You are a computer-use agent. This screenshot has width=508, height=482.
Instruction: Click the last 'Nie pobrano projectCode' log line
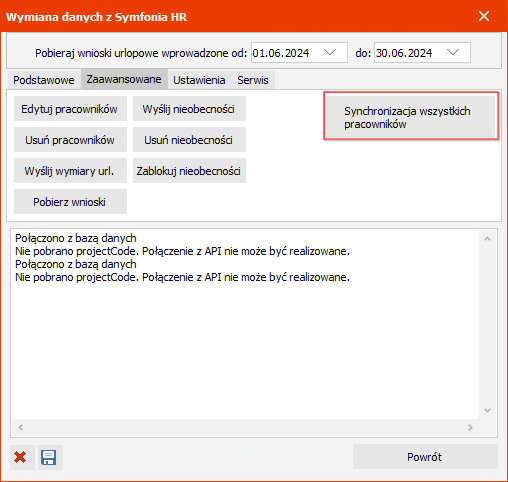(182, 277)
